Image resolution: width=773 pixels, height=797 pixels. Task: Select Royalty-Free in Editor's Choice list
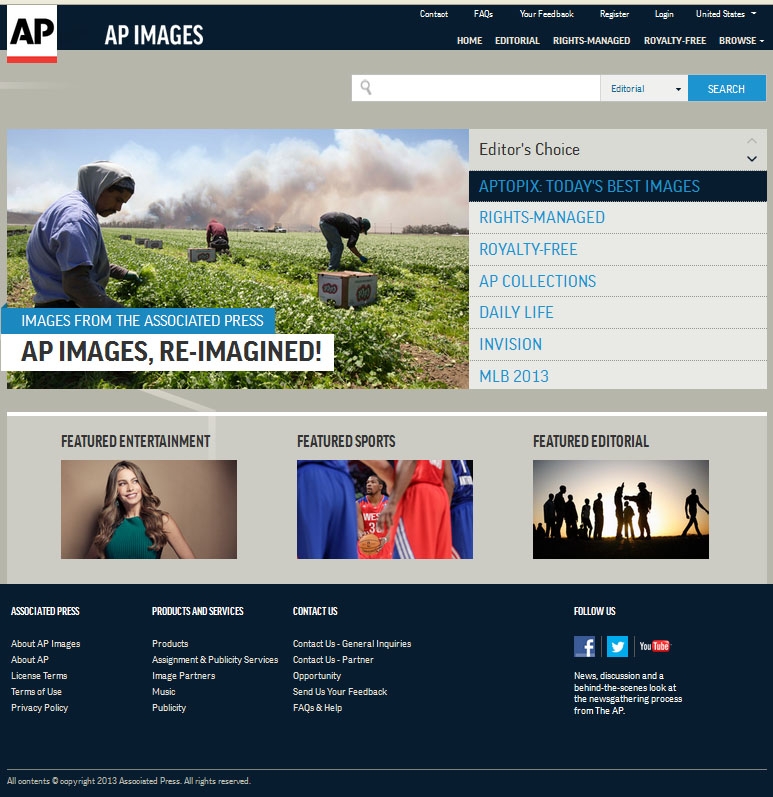[x=617, y=250]
